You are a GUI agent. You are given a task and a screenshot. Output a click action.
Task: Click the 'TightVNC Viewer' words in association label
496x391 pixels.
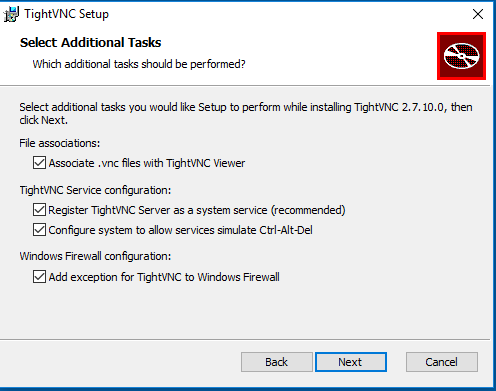coord(205,163)
